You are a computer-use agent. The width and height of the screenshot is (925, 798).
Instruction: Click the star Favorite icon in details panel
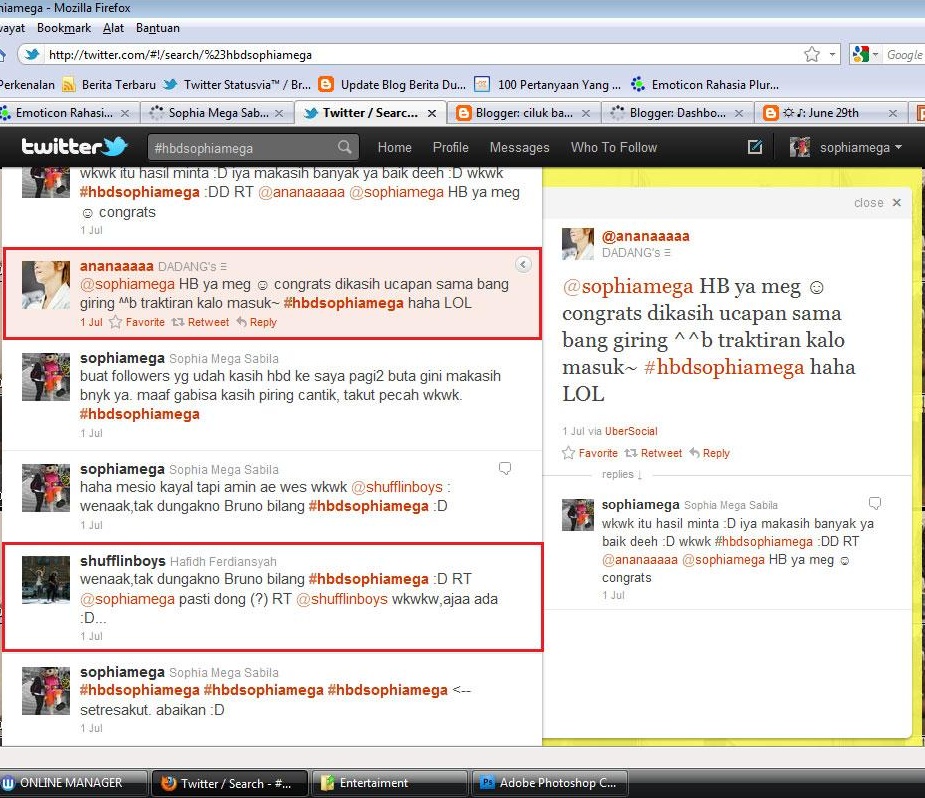click(x=568, y=453)
